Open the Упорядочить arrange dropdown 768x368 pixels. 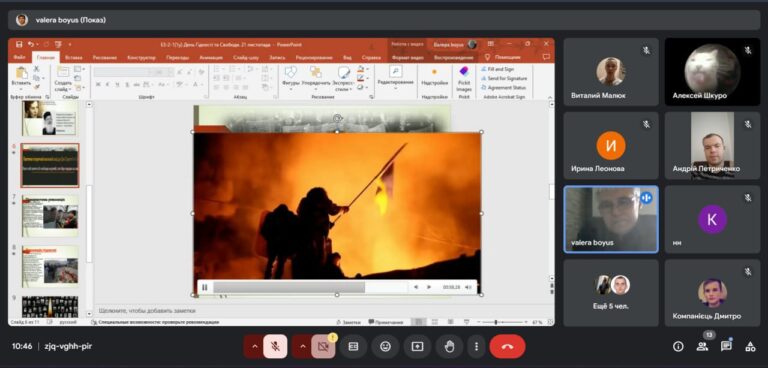tap(315, 78)
